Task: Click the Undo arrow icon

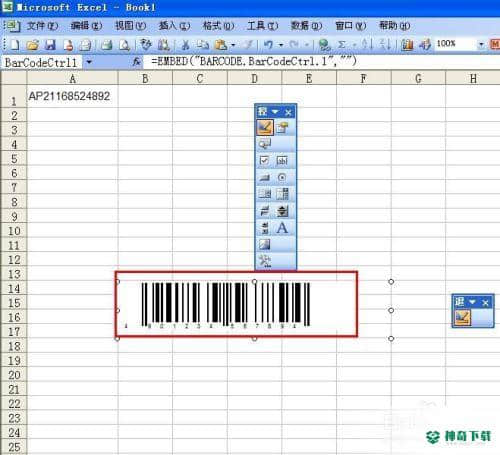Action: tap(268, 44)
